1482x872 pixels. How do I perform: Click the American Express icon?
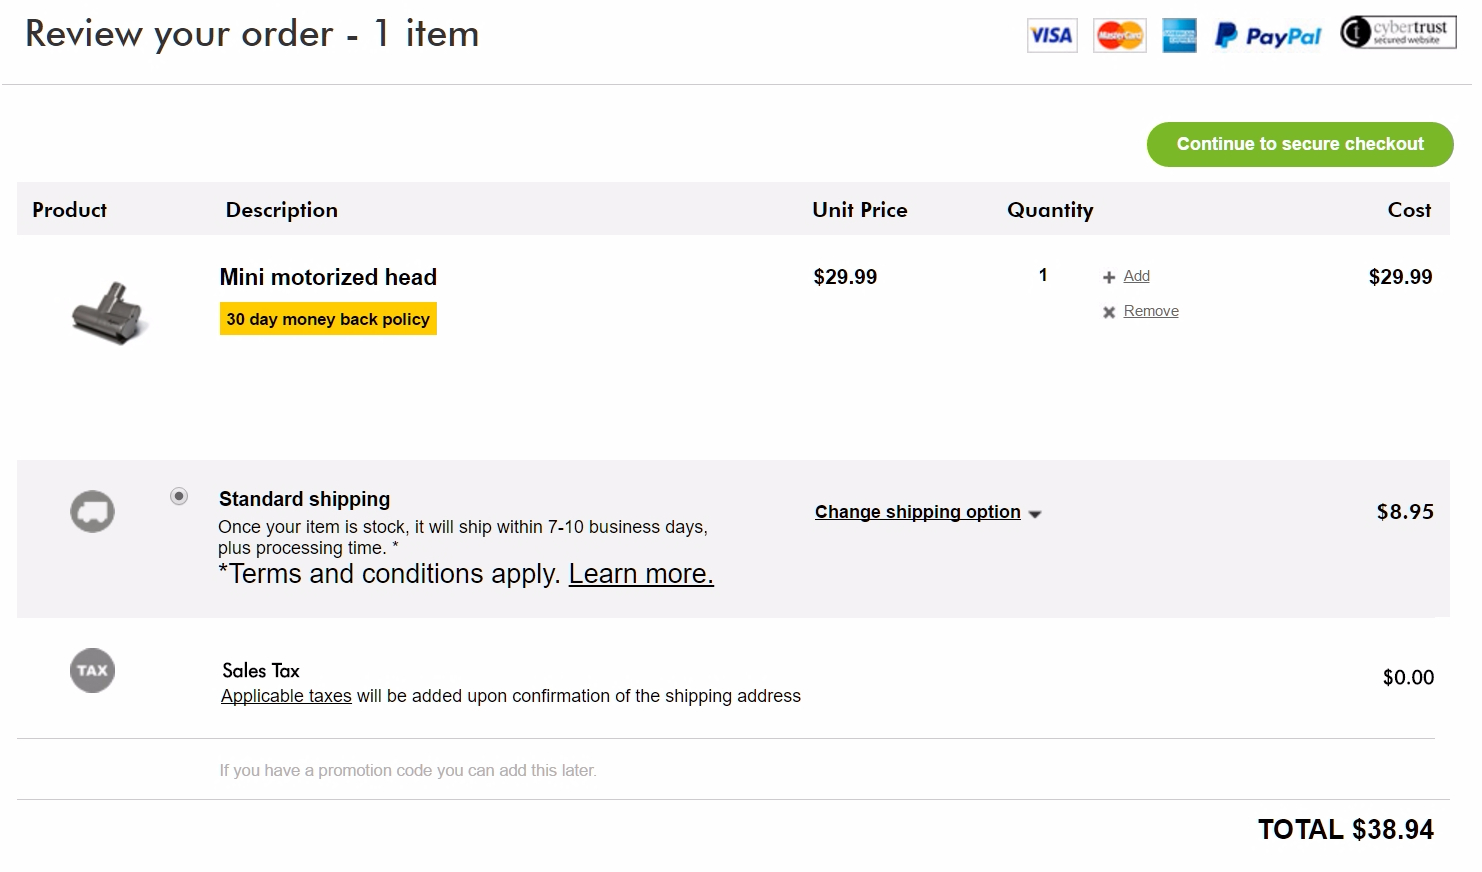[1179, 36]
